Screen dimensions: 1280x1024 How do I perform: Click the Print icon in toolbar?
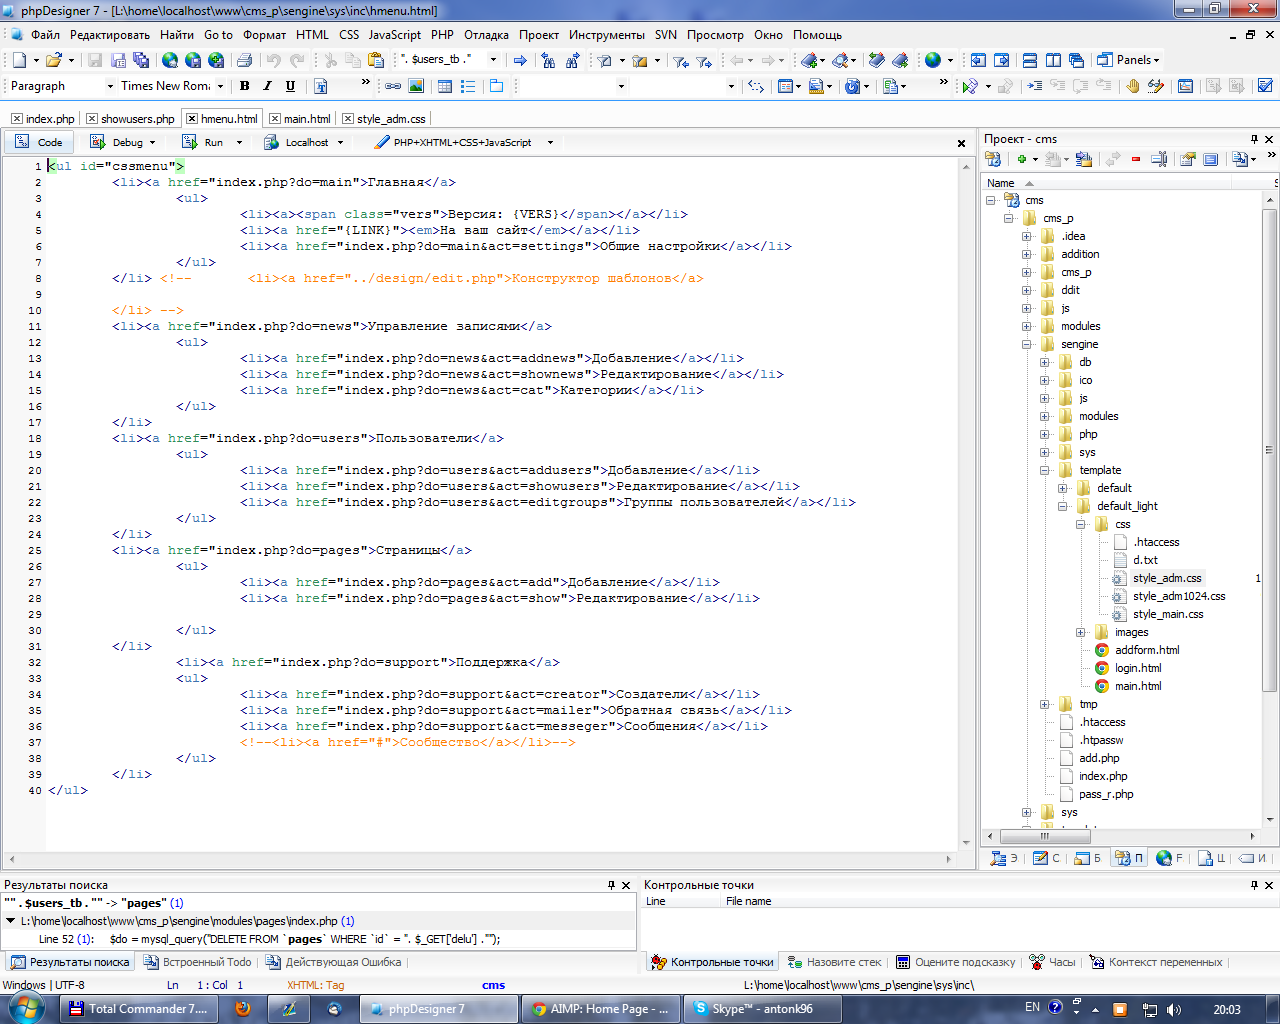[243, 60]
